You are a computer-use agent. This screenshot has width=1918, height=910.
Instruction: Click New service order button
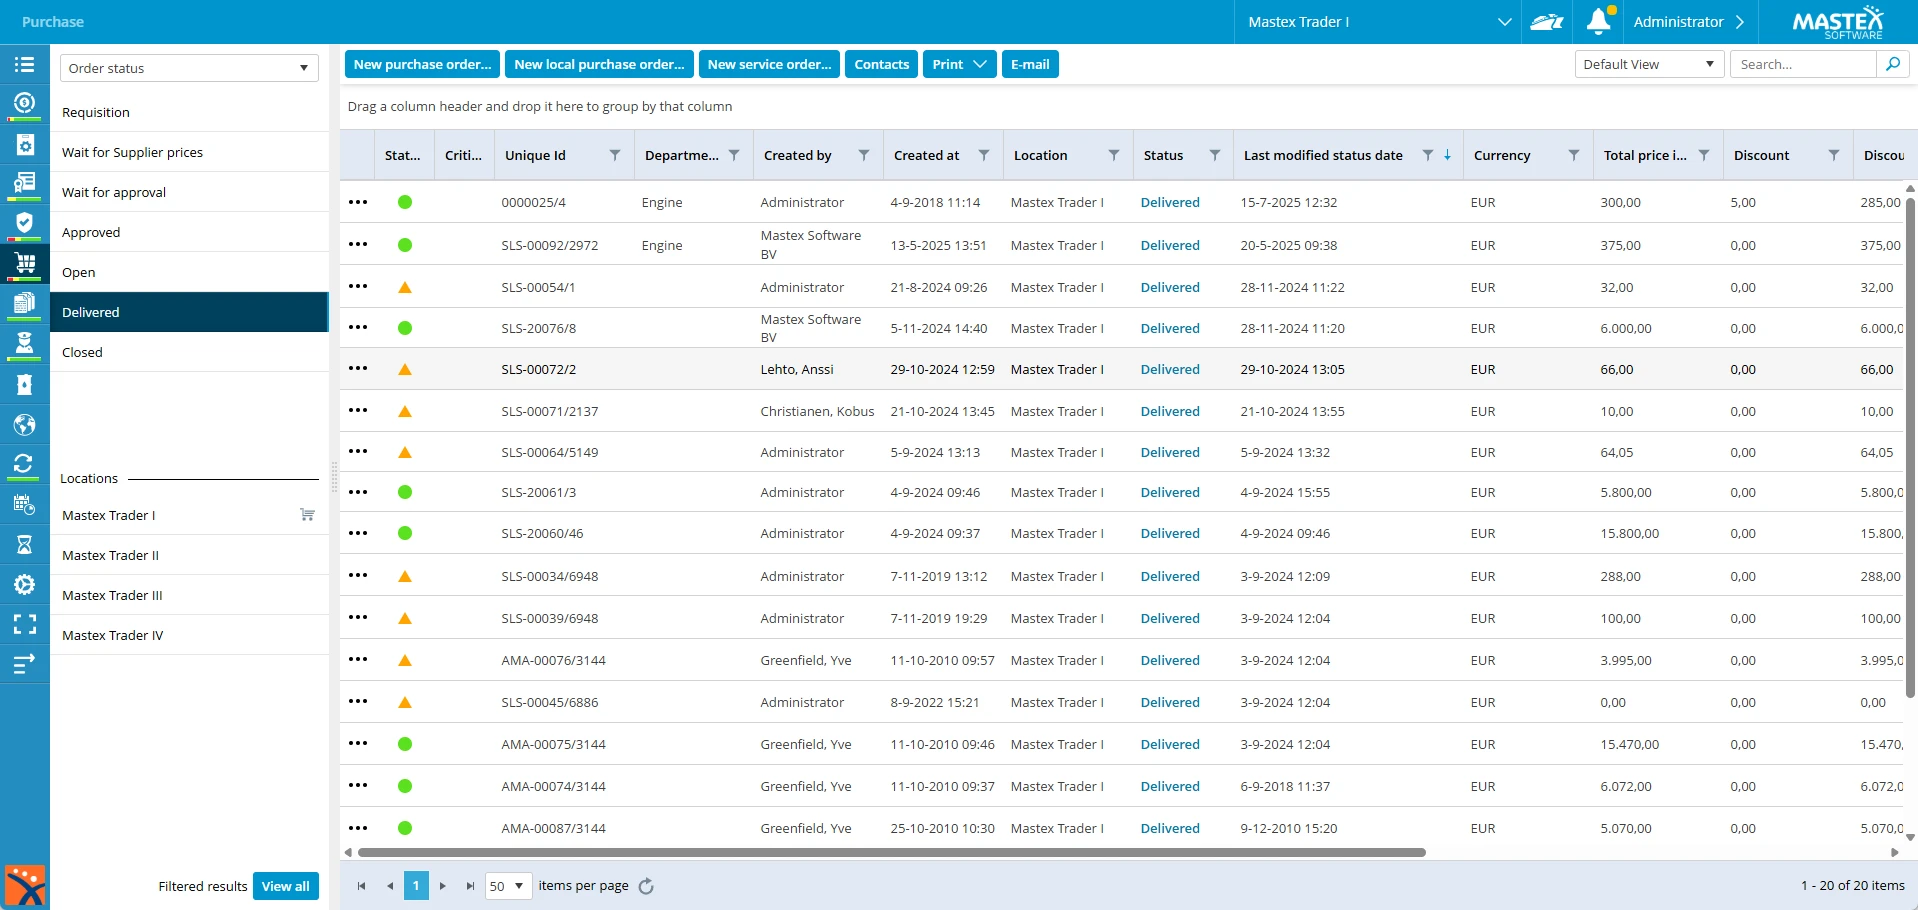point(769,64)
